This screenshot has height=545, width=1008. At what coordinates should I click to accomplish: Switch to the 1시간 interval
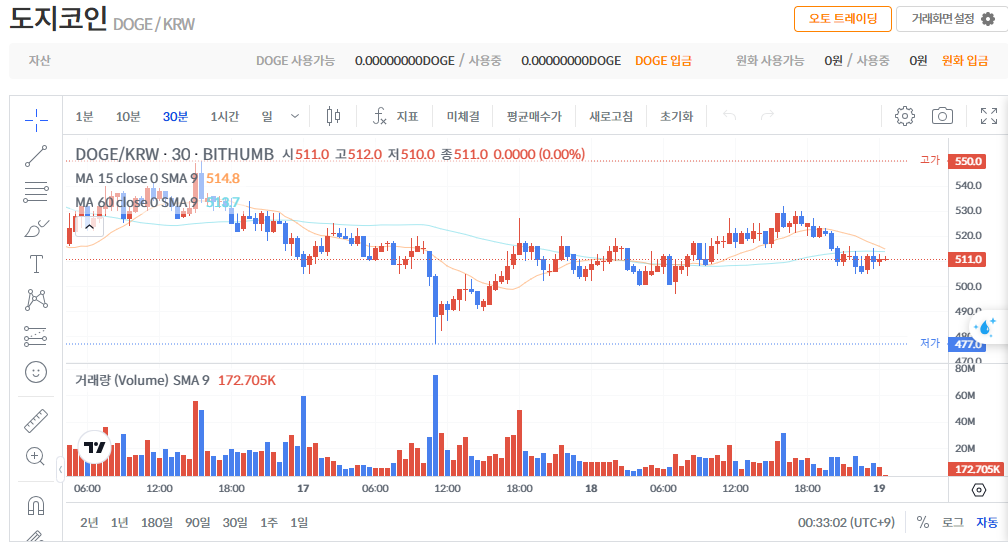pos(224,116)
